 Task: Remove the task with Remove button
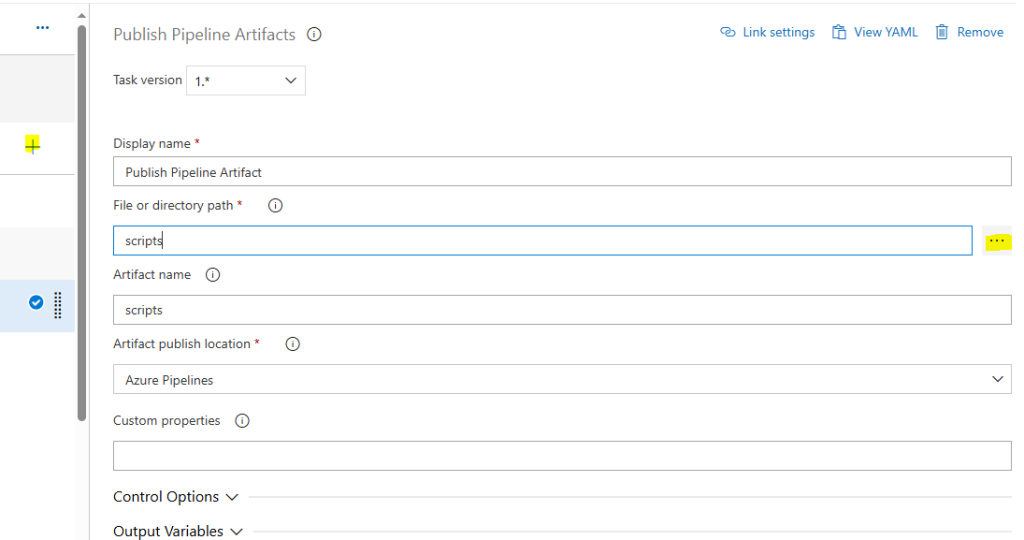pos(969,32)
